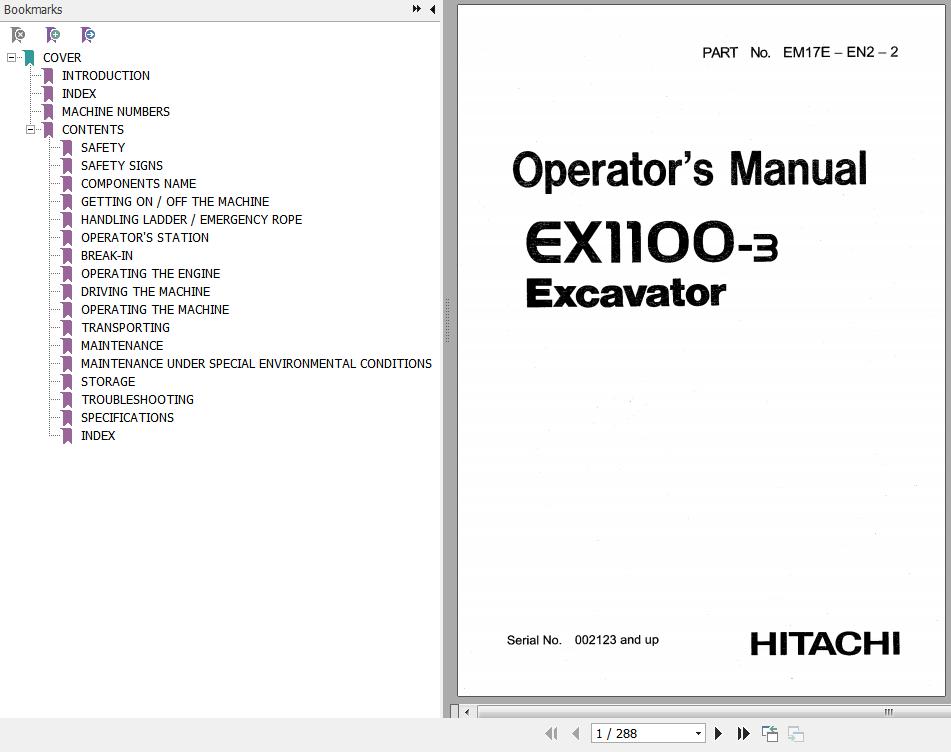Go to next page arrow
The width and height of the screenshot is (951, 752).
click(x=719, y=734)
